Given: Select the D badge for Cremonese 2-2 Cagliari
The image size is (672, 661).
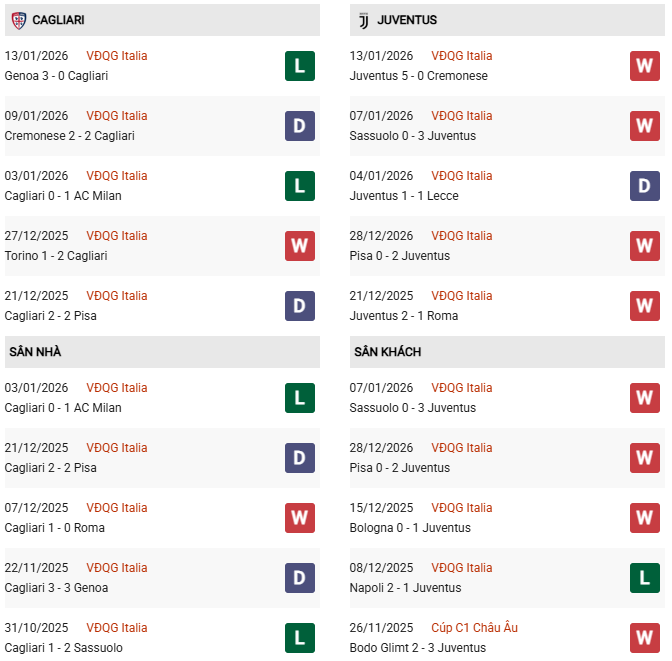Looking at the screenshot, I should (300, 126).
